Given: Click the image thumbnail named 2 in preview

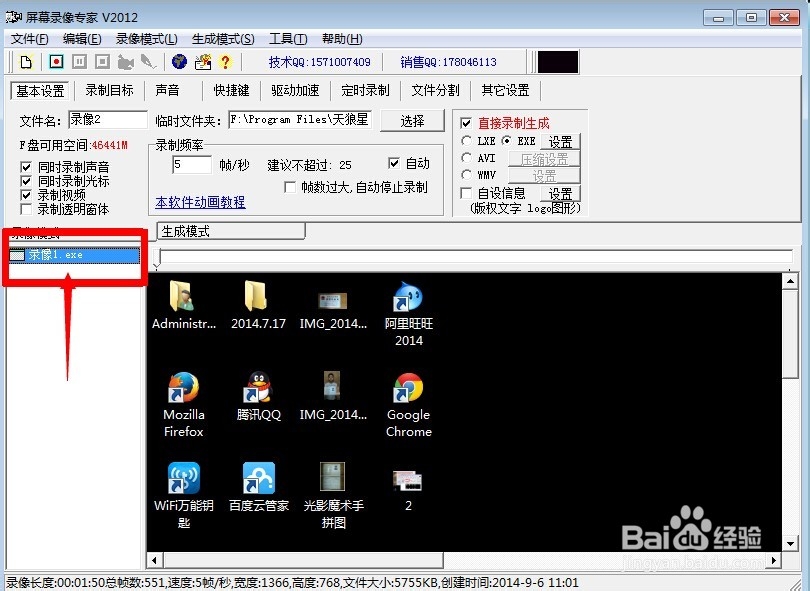Looking at the screenshot, I should pos(408,481).
